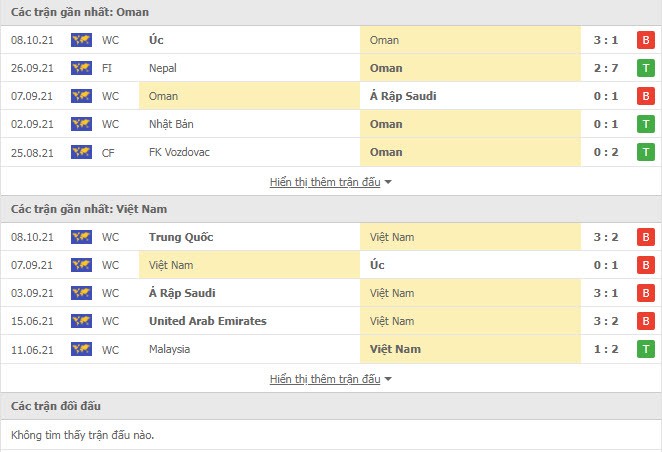Viewport: 662px width, 452px height.
Task: Click the 1 : 2 score of Malaysia match
Action: pyautogui.click(x=606, y=349)
